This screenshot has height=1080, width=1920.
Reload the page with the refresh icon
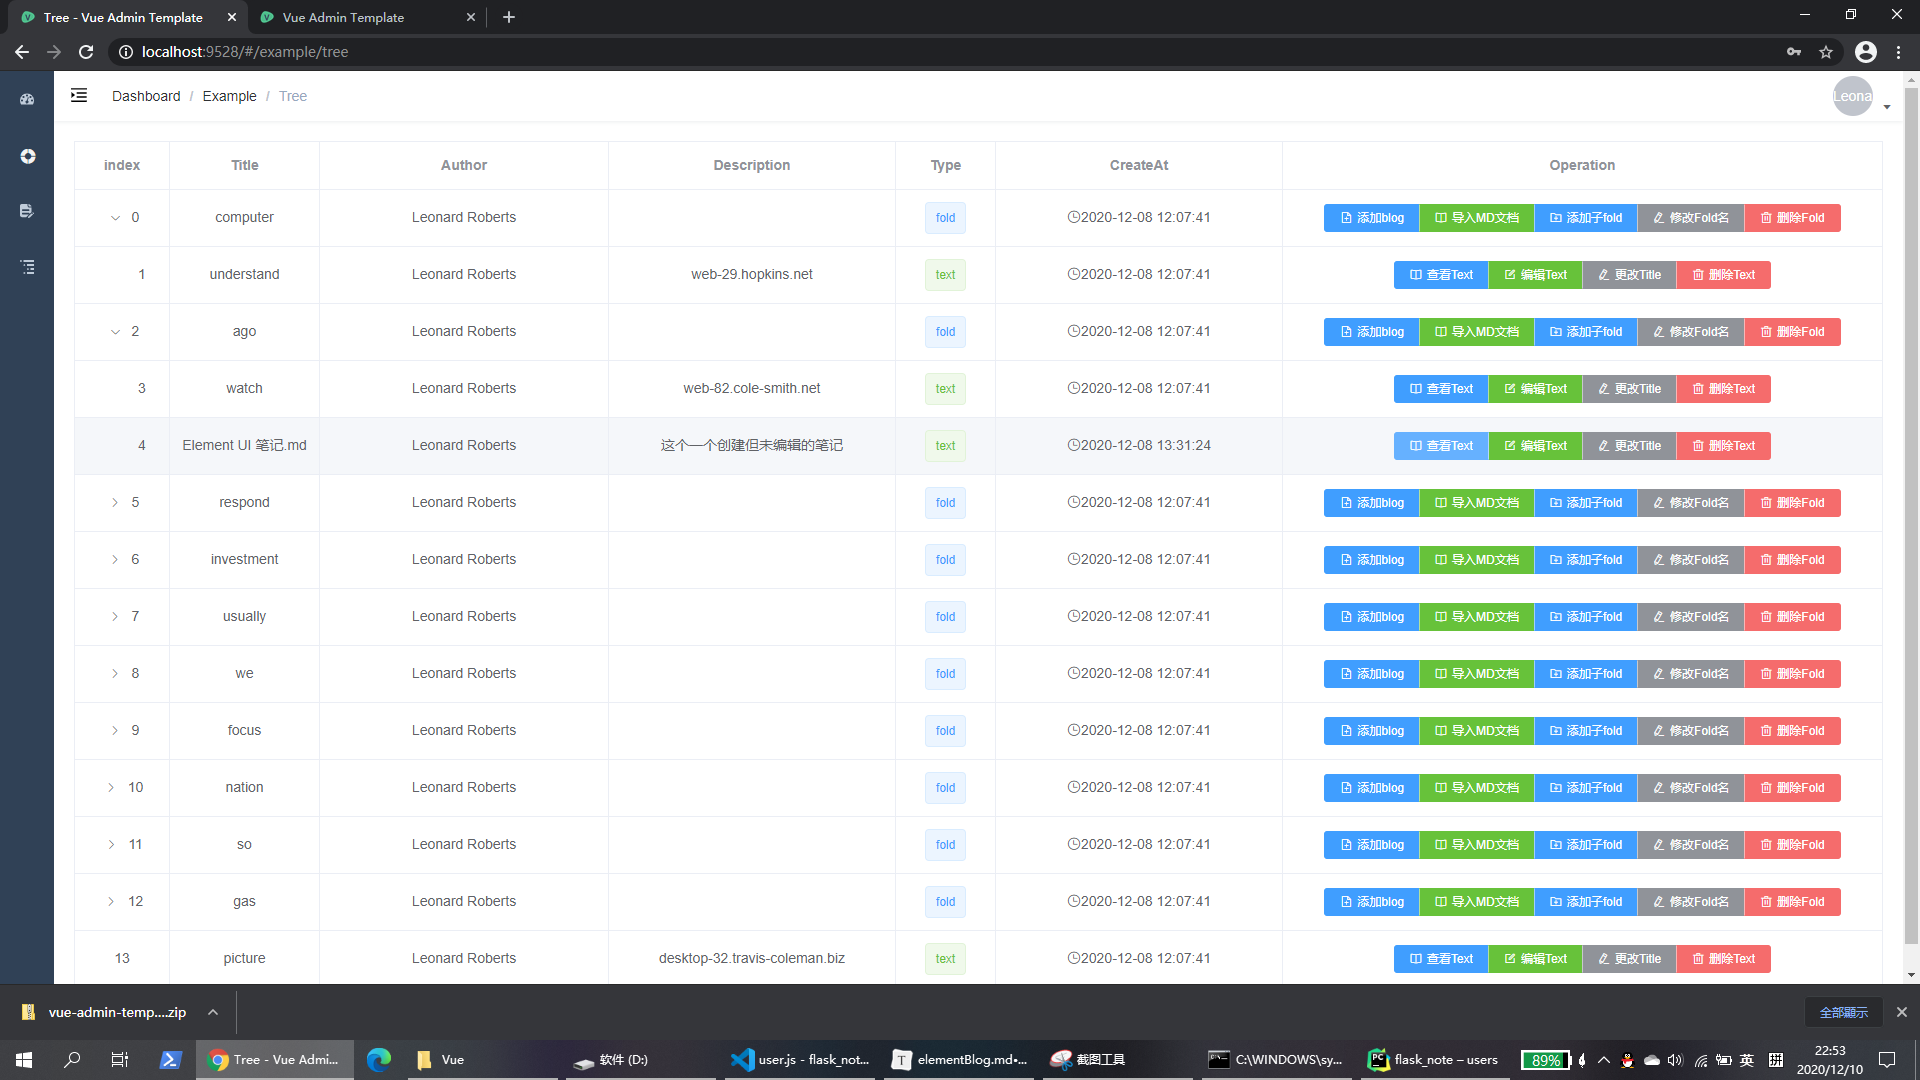86,52
